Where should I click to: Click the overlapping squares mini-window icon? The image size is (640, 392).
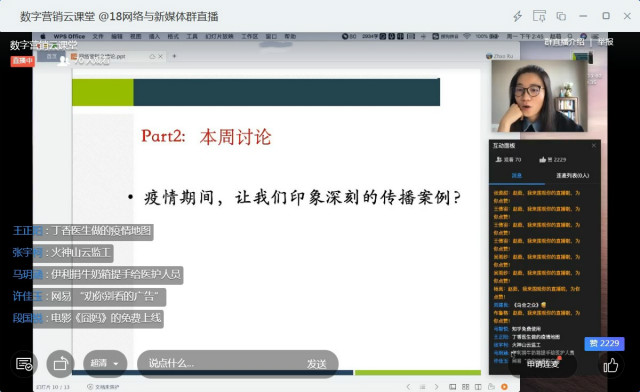tap(561, 16)
